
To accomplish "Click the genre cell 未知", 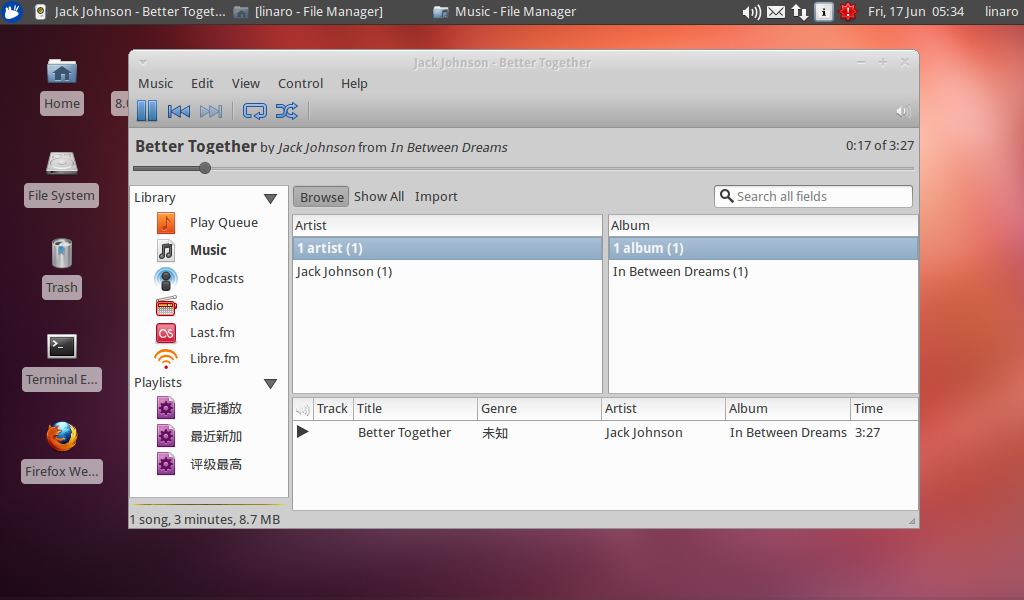I will pyautogui.click(x=495, y=433).
